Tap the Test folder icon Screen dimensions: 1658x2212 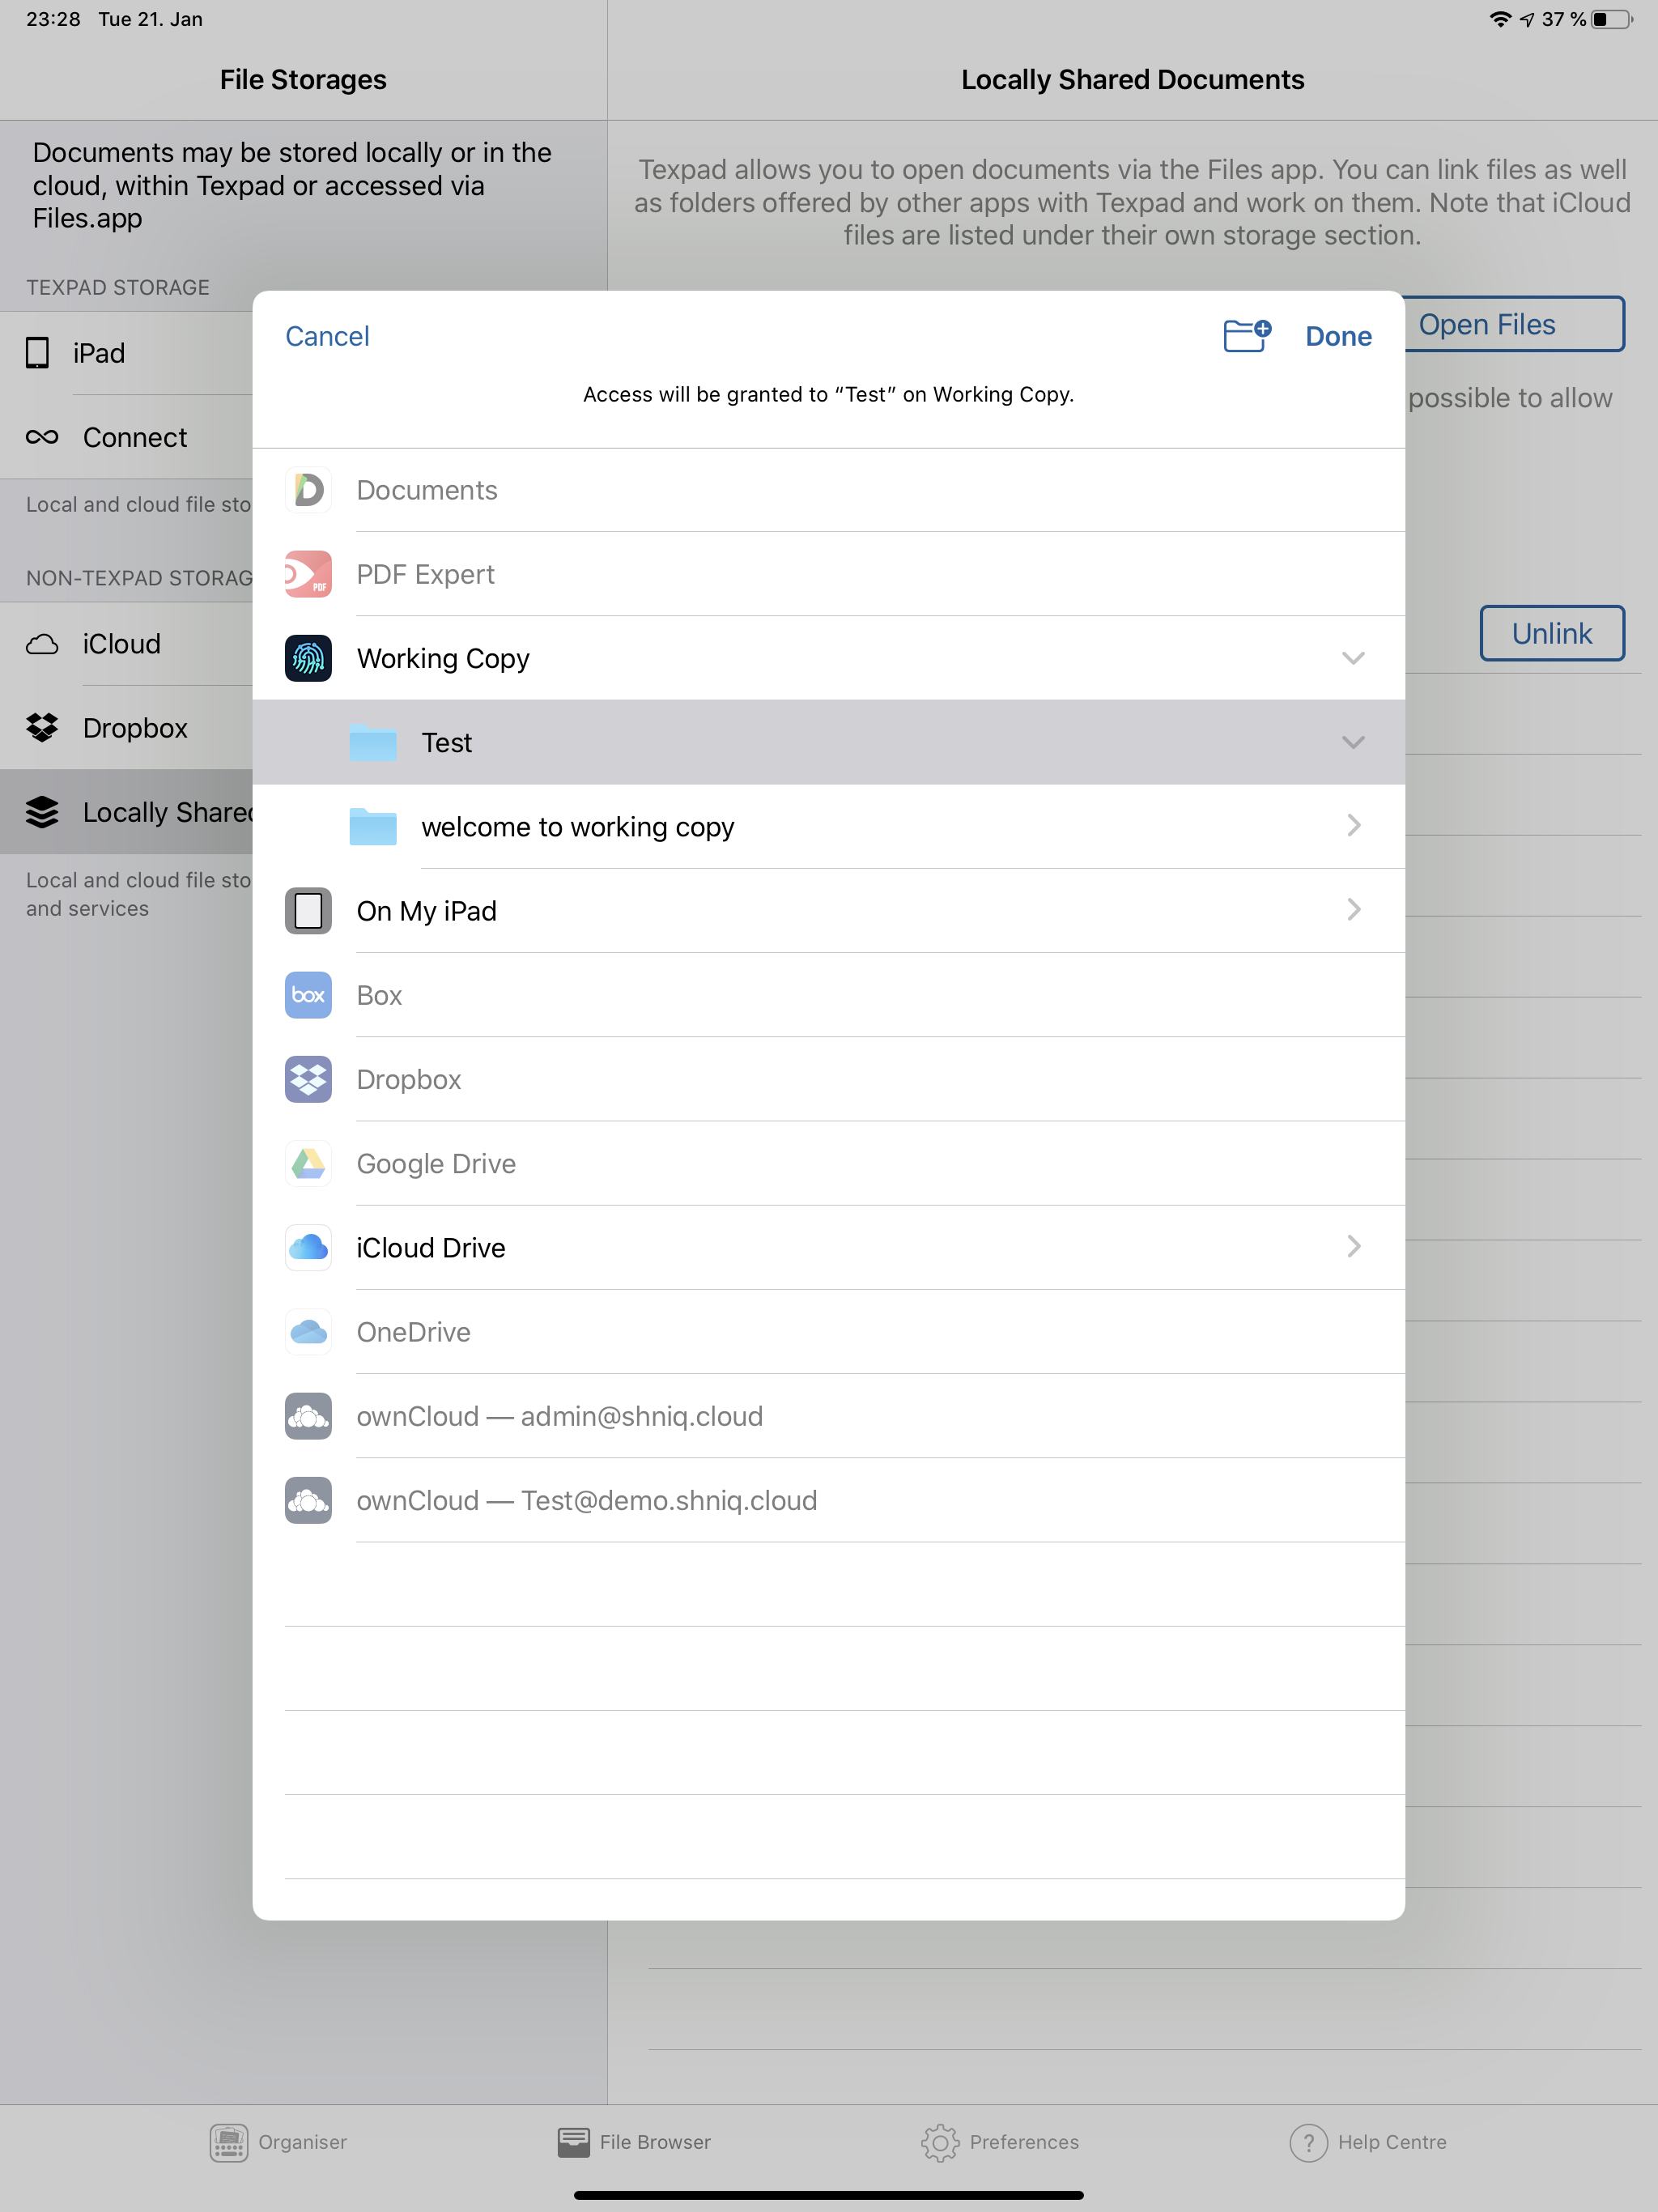click(373, 742)
